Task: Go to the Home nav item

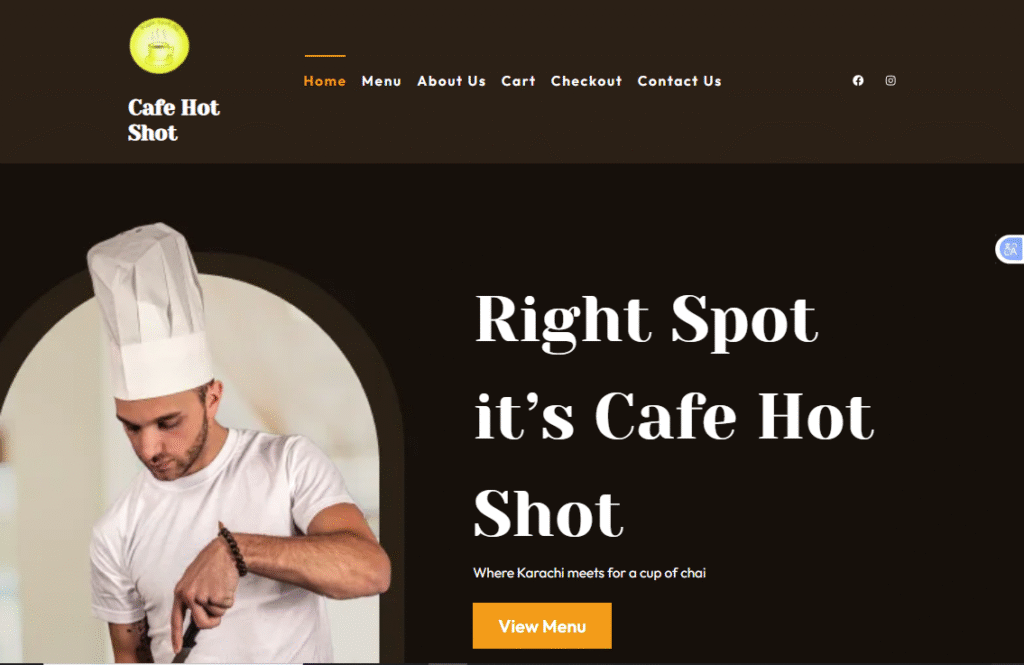Action: click(x=325, y=81)
